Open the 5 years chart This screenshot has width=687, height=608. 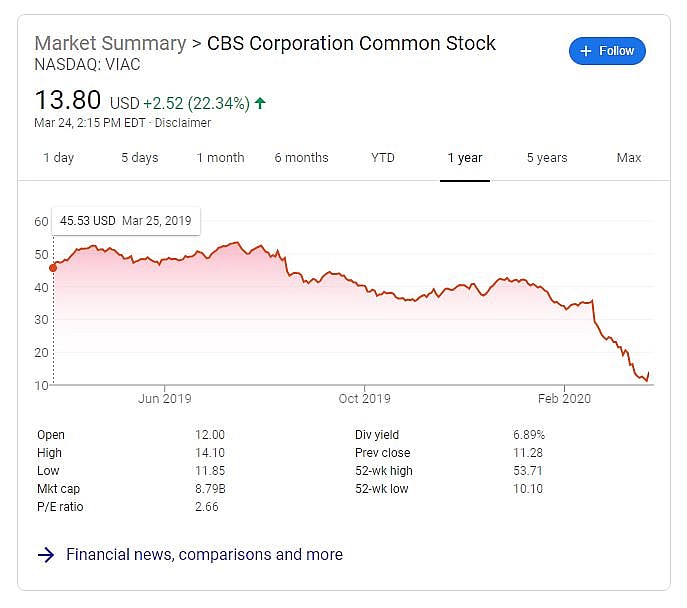coord(547,158)
